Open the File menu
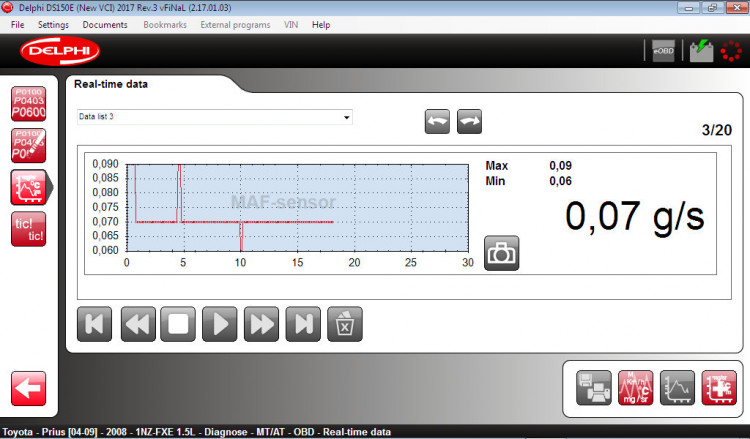This screenshot has width=750, height=439. (17, 24)
